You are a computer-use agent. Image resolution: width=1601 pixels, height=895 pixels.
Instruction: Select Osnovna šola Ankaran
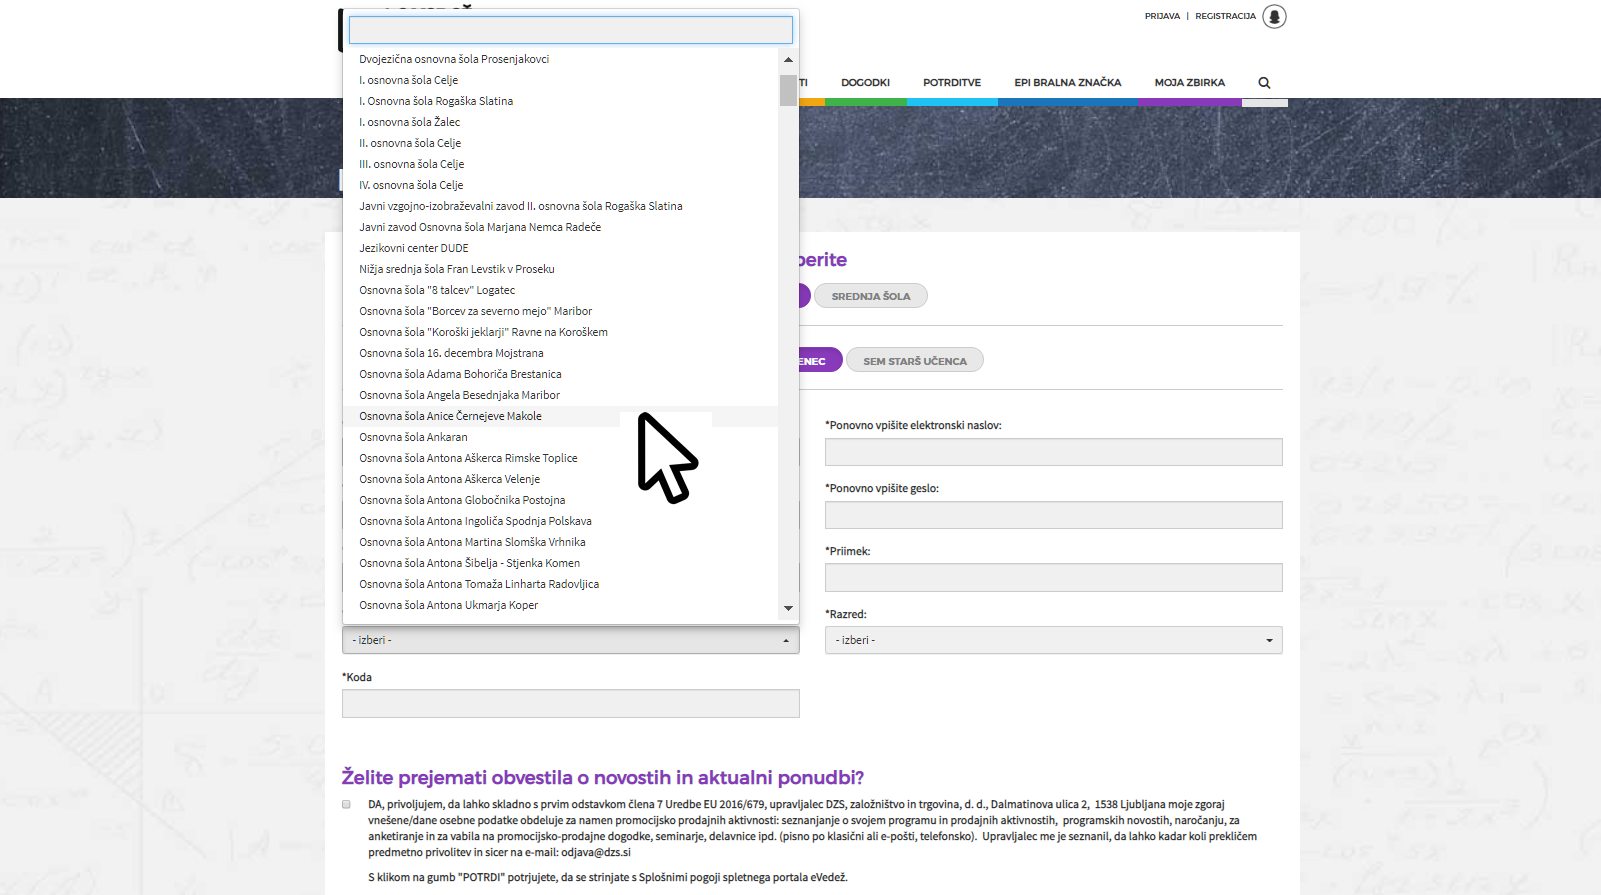[x=560, y=437]
